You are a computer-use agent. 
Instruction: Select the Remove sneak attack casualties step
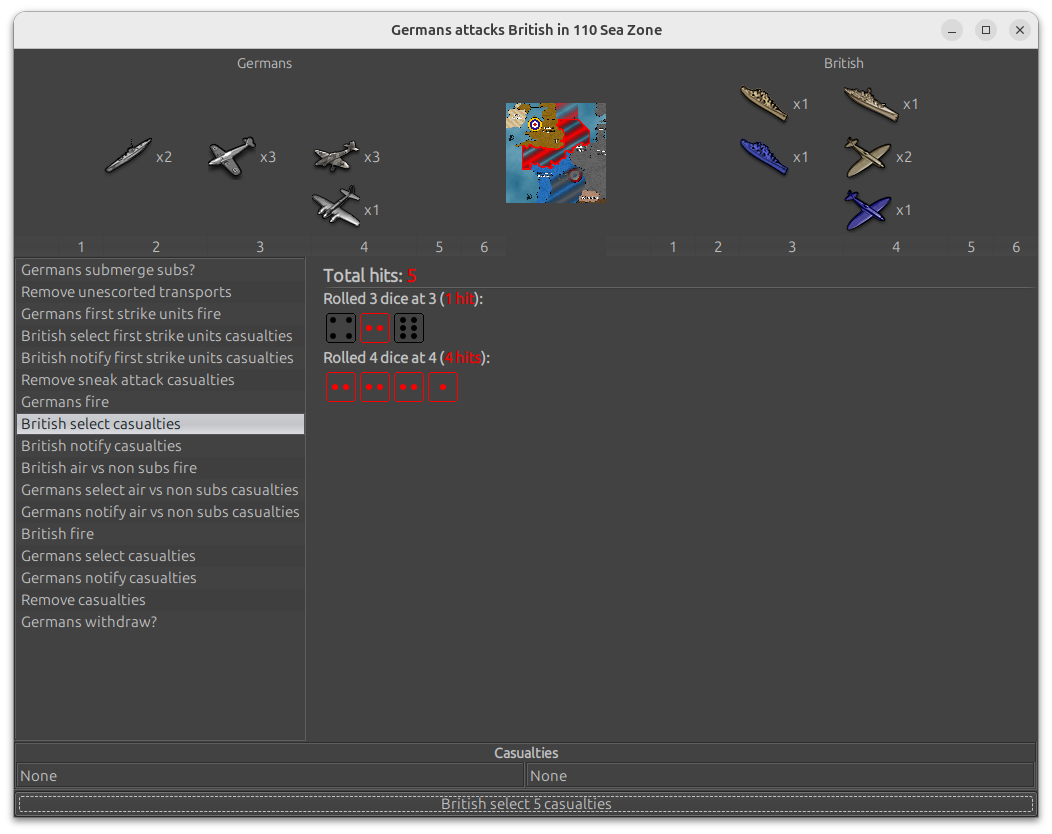tap(128, 380)
